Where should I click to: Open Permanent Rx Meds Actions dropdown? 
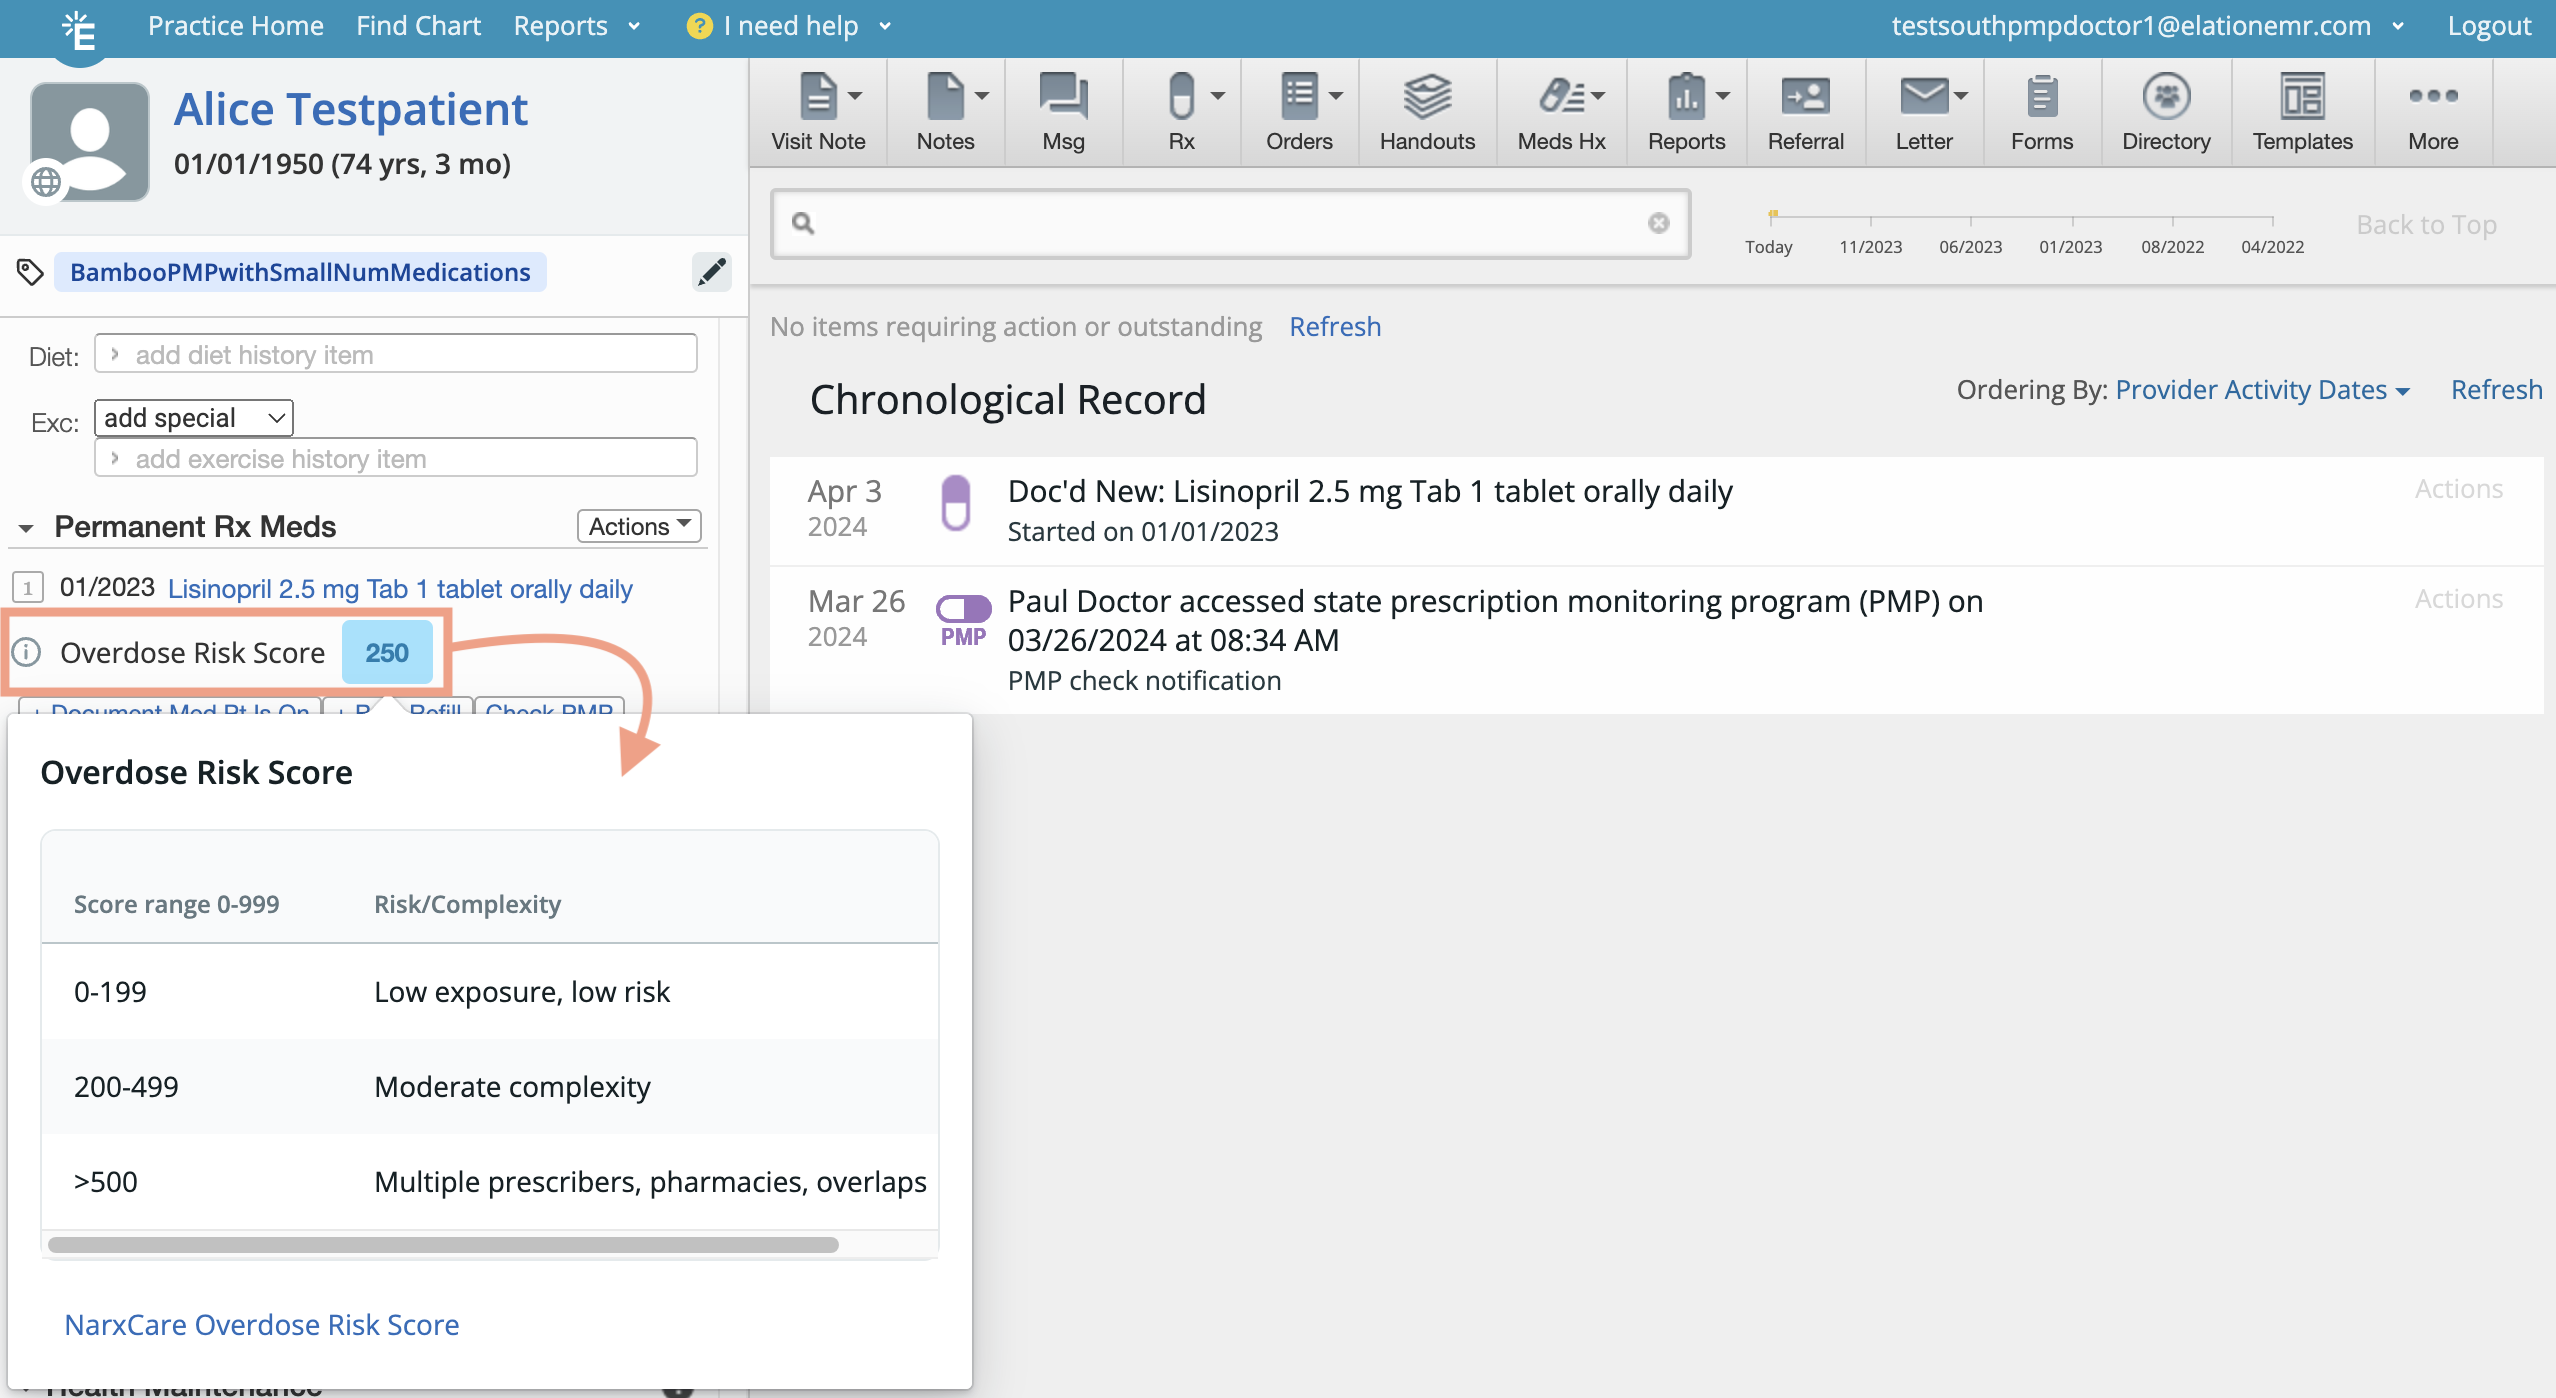(x=638, y=526)
